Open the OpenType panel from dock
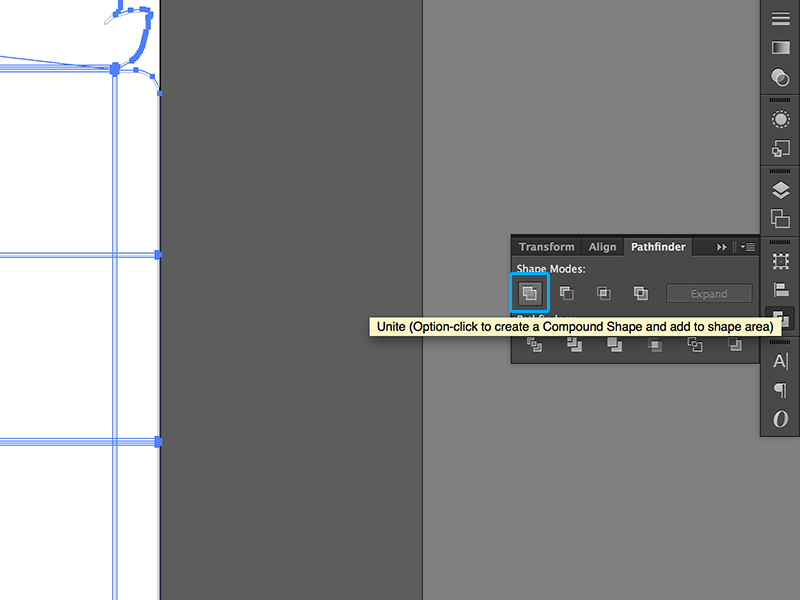Viewport: 800px width, 600px height. 780,419
